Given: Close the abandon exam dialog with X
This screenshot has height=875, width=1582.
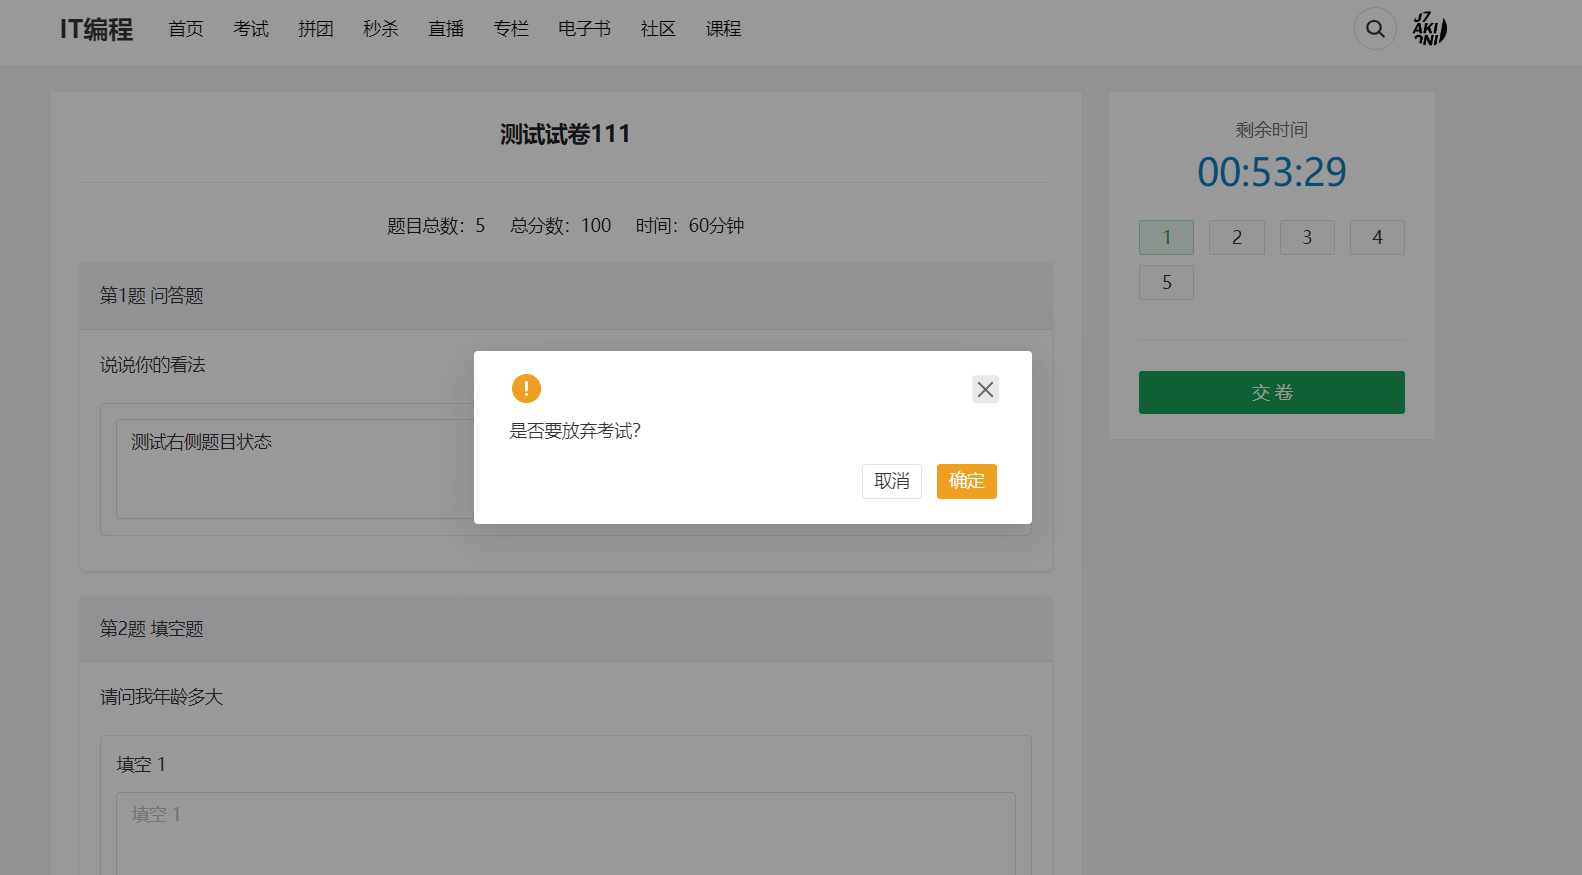Looking at the screenshot, I should pos(985,389).
